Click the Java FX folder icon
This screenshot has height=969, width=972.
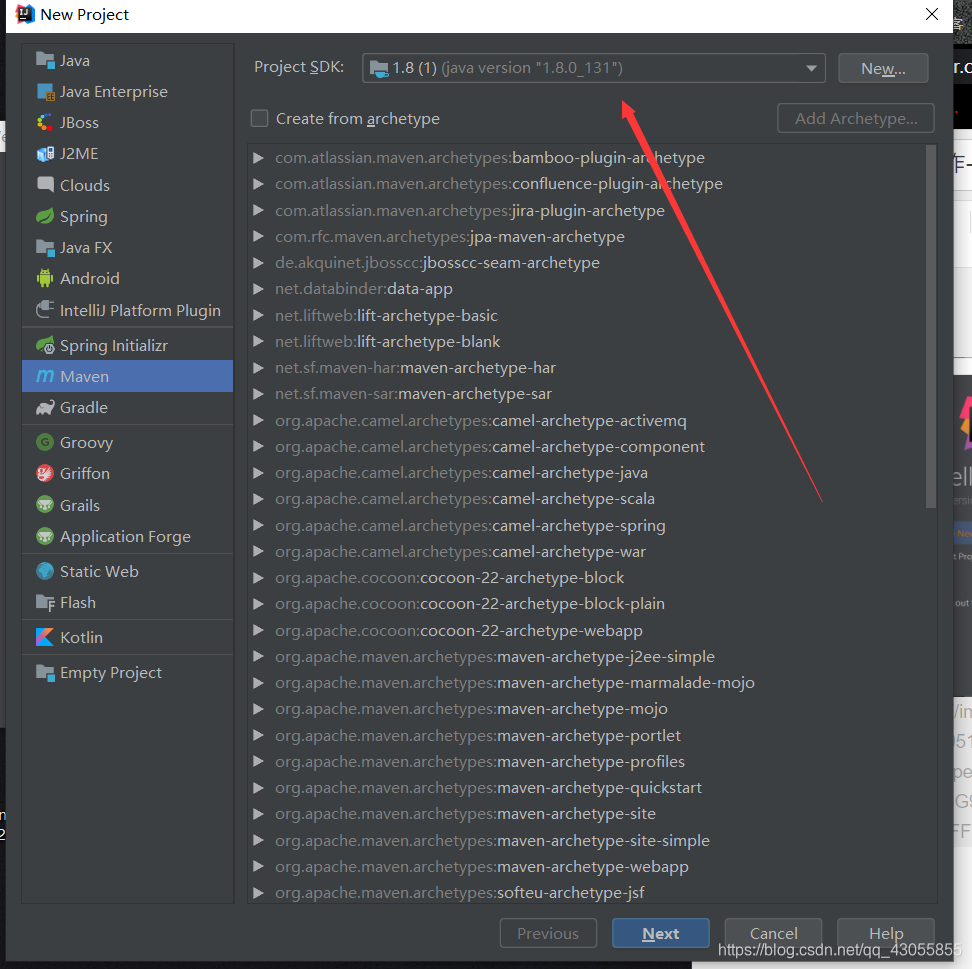point(45,247)
